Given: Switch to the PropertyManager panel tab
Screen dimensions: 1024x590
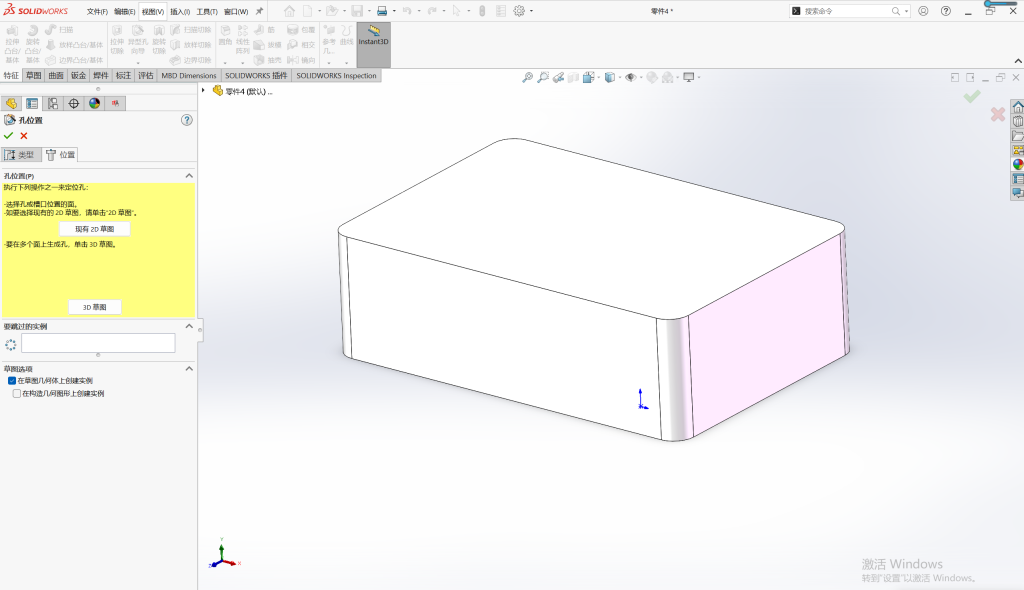Looking at the screenshot, I should click(x=32, y=103).
